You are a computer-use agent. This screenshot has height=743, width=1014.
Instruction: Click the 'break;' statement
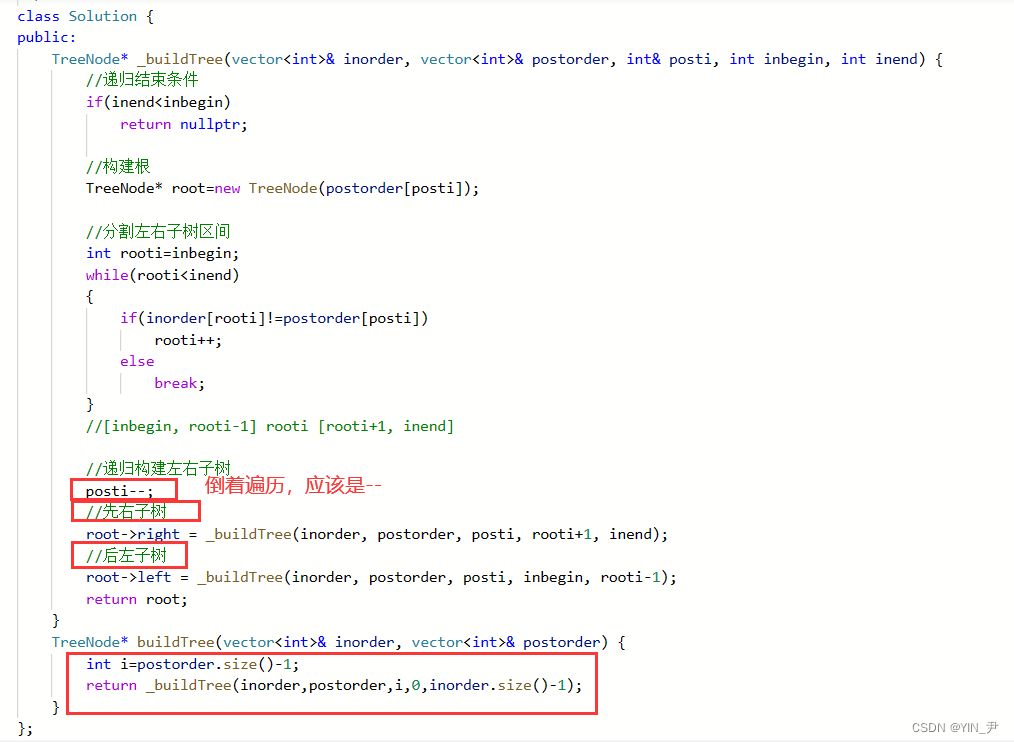pos(179,383)
